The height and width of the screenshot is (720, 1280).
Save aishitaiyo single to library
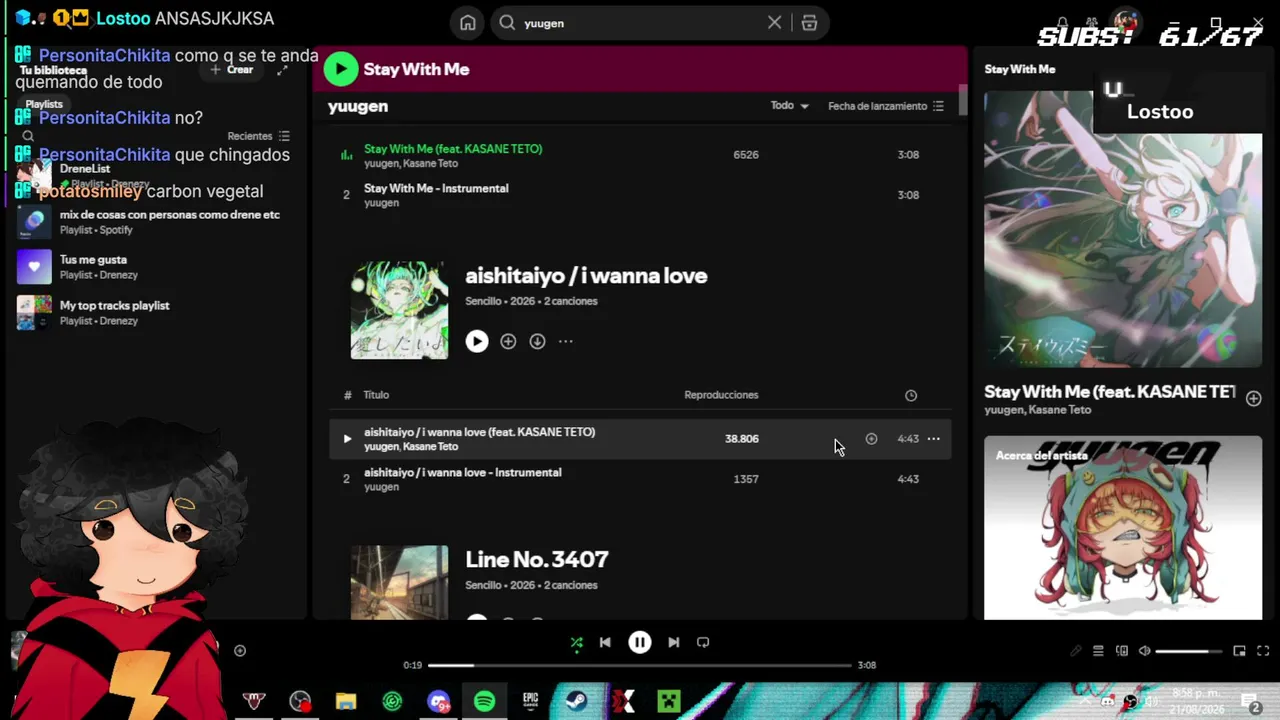point(508,341)
